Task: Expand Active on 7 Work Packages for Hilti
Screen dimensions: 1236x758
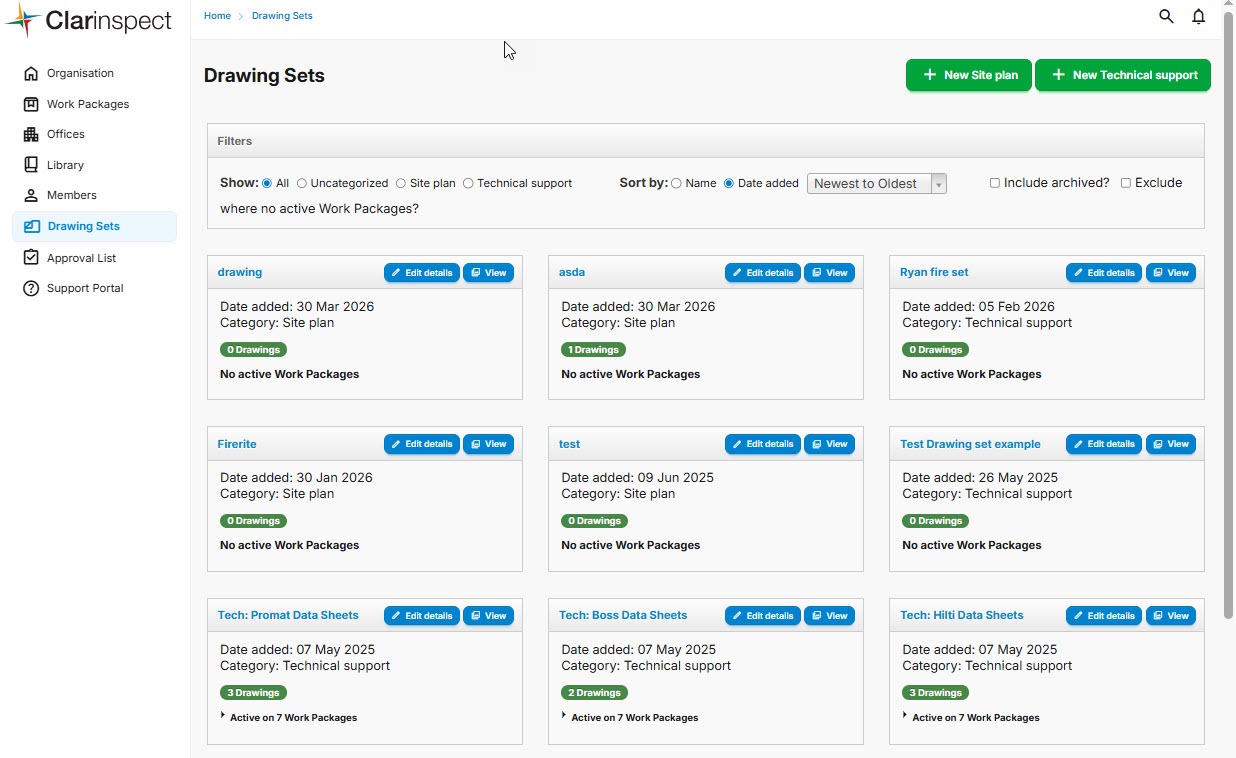Action: pos(905,715)
